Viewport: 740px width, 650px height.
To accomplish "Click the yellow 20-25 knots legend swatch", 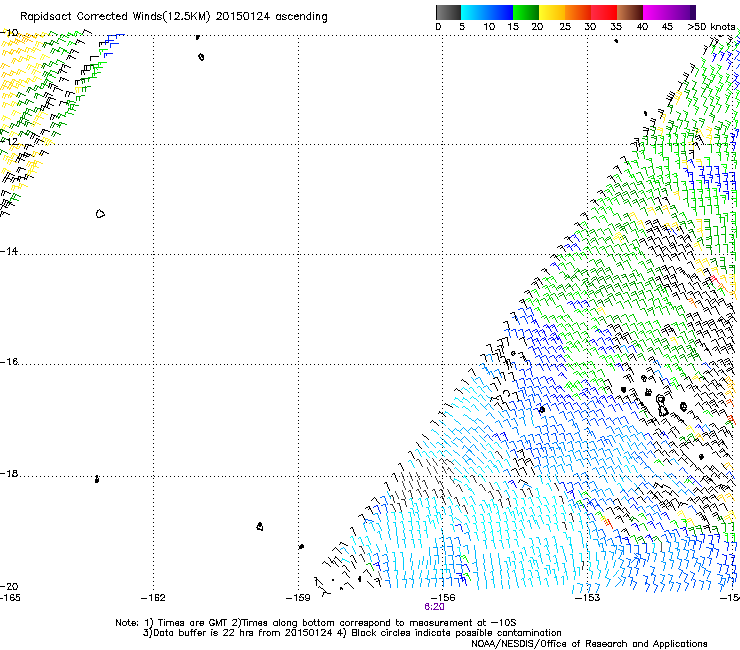I will [x=552, y=12].
